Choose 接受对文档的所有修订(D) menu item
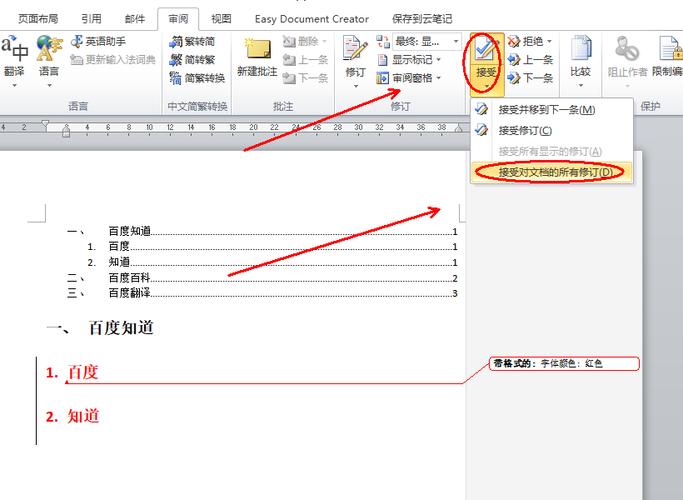683x500 pixels. (551, 172)
